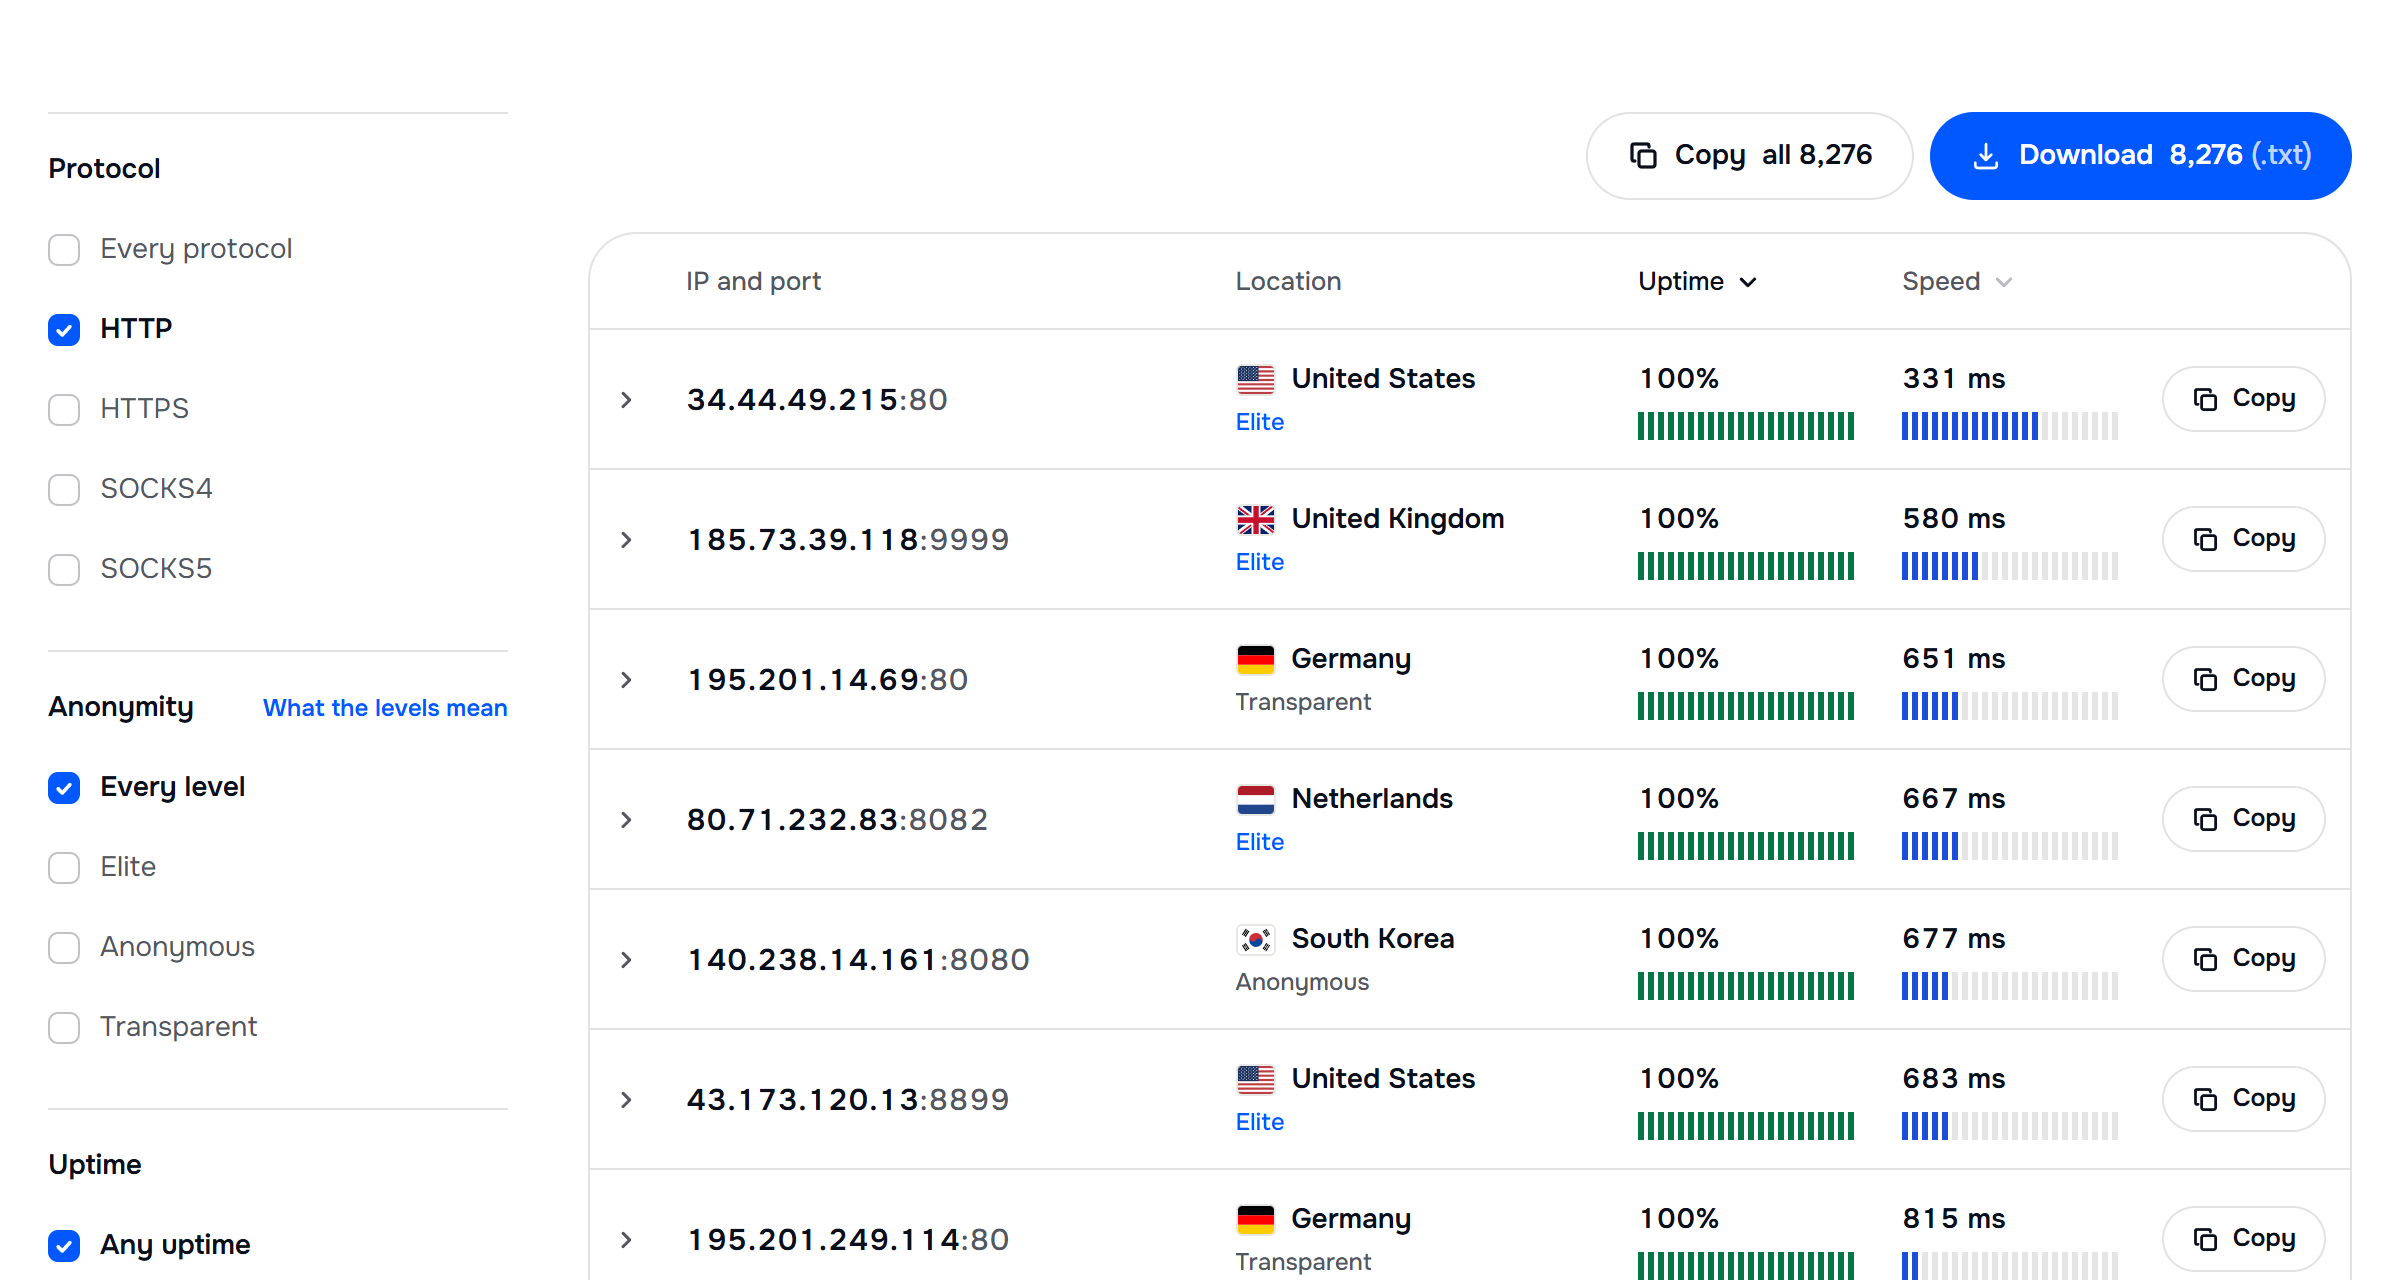2400x1280 pixels.
Task: Click the United States flag for 34.44.49.215
Action: coord(1255,379)
